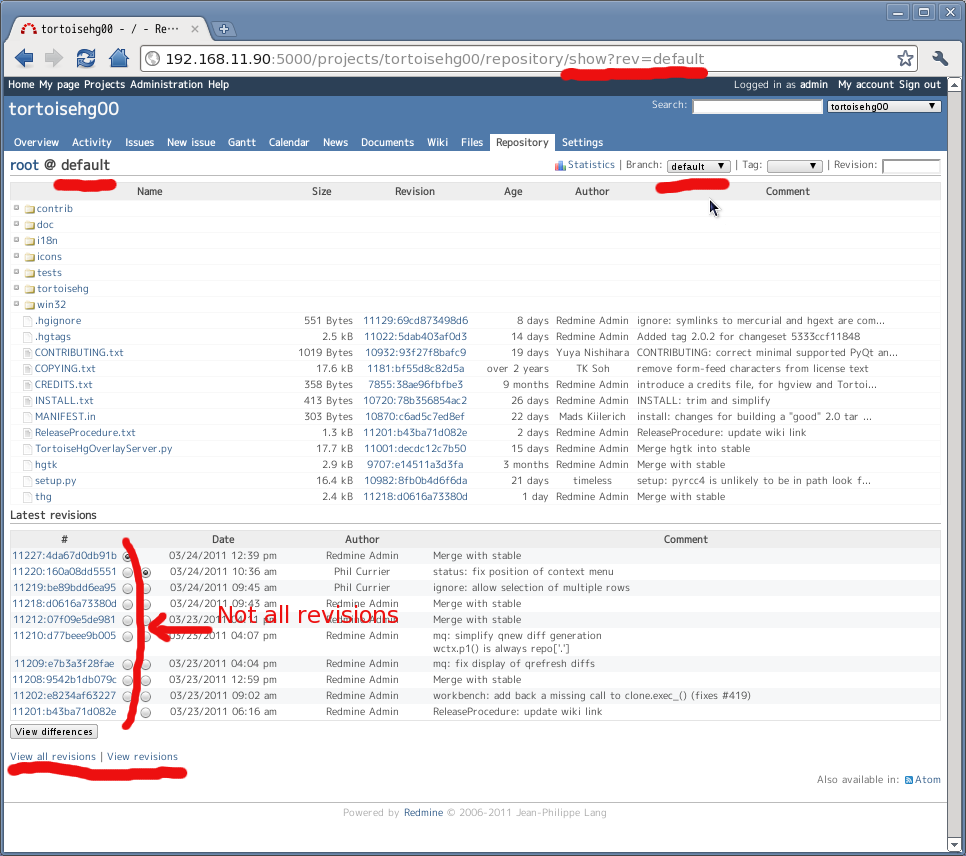966x856 pixels.
Task: Click the Atom feed icon
Action: pos(909,780)
